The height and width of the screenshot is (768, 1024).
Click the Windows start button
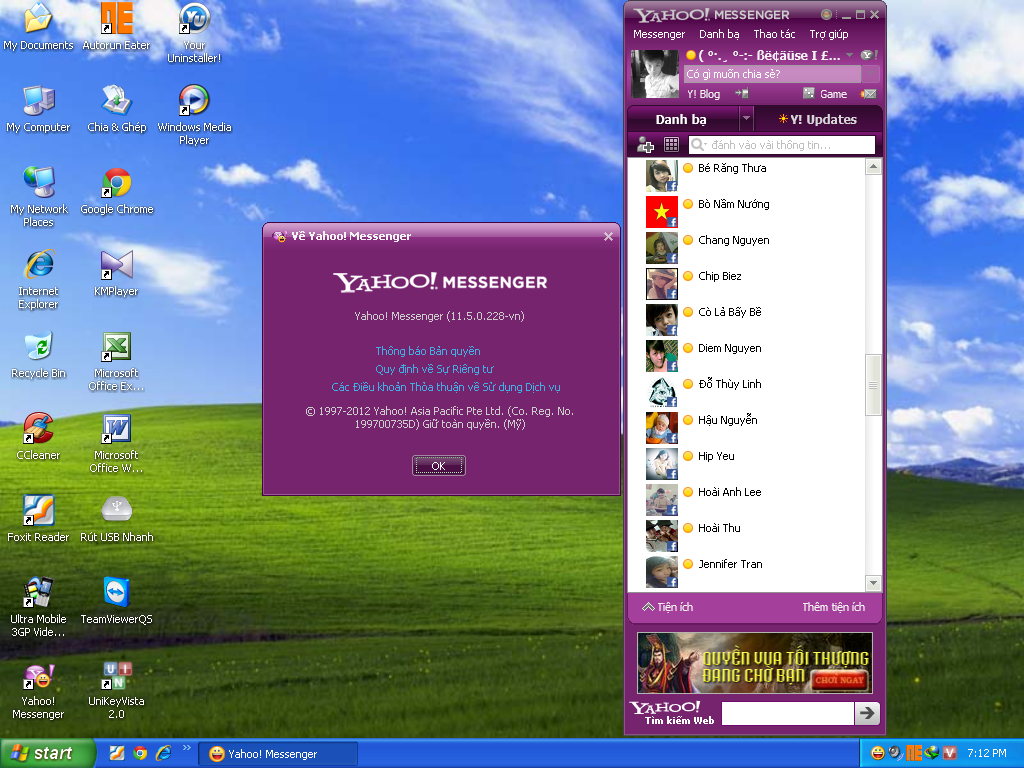[x=46, y=753]
